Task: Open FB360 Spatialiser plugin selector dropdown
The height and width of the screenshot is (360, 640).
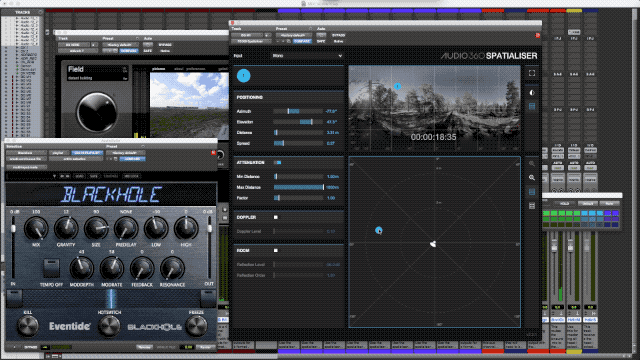Action: coord(251,41)
